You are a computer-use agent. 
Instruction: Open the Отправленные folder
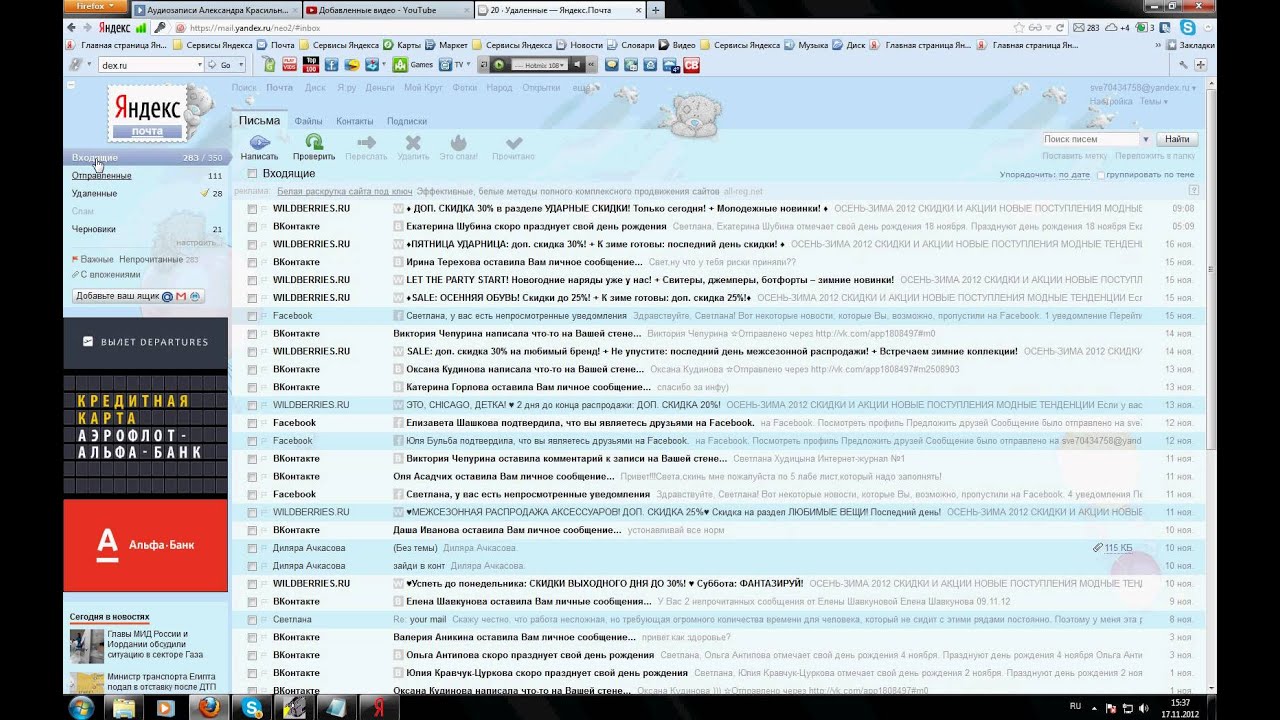pyautogui.click(x=101, y=175)
